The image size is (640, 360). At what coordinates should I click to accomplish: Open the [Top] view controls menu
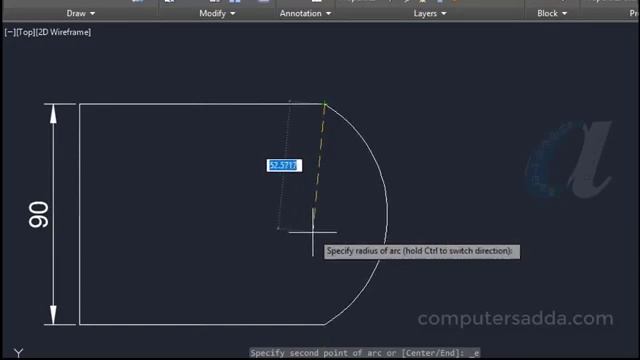(26, 32)
